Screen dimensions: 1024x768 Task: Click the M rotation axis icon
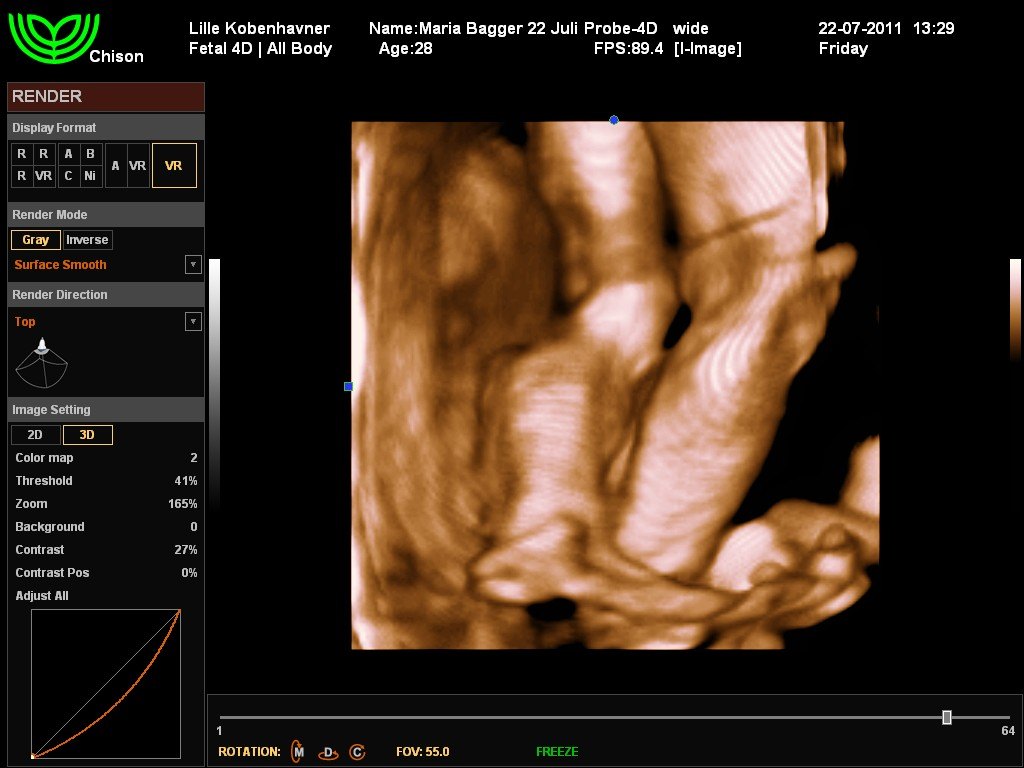[298, 751]
